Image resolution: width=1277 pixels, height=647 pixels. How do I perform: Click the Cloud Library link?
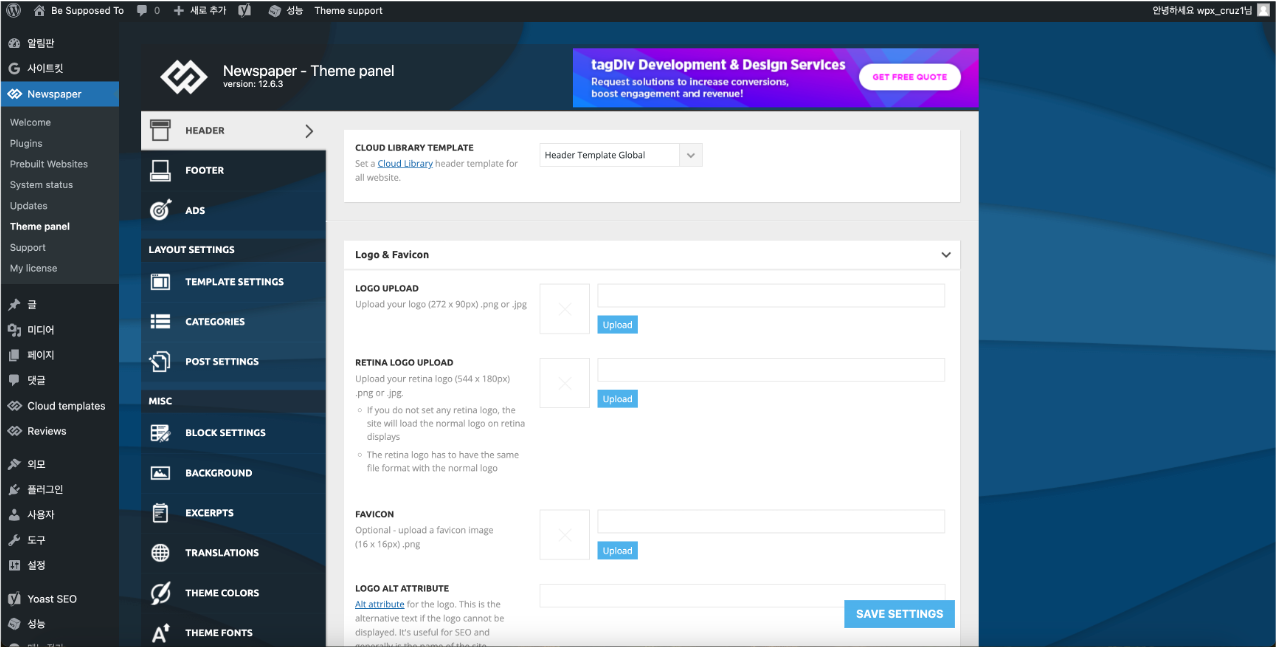[405, 163]
